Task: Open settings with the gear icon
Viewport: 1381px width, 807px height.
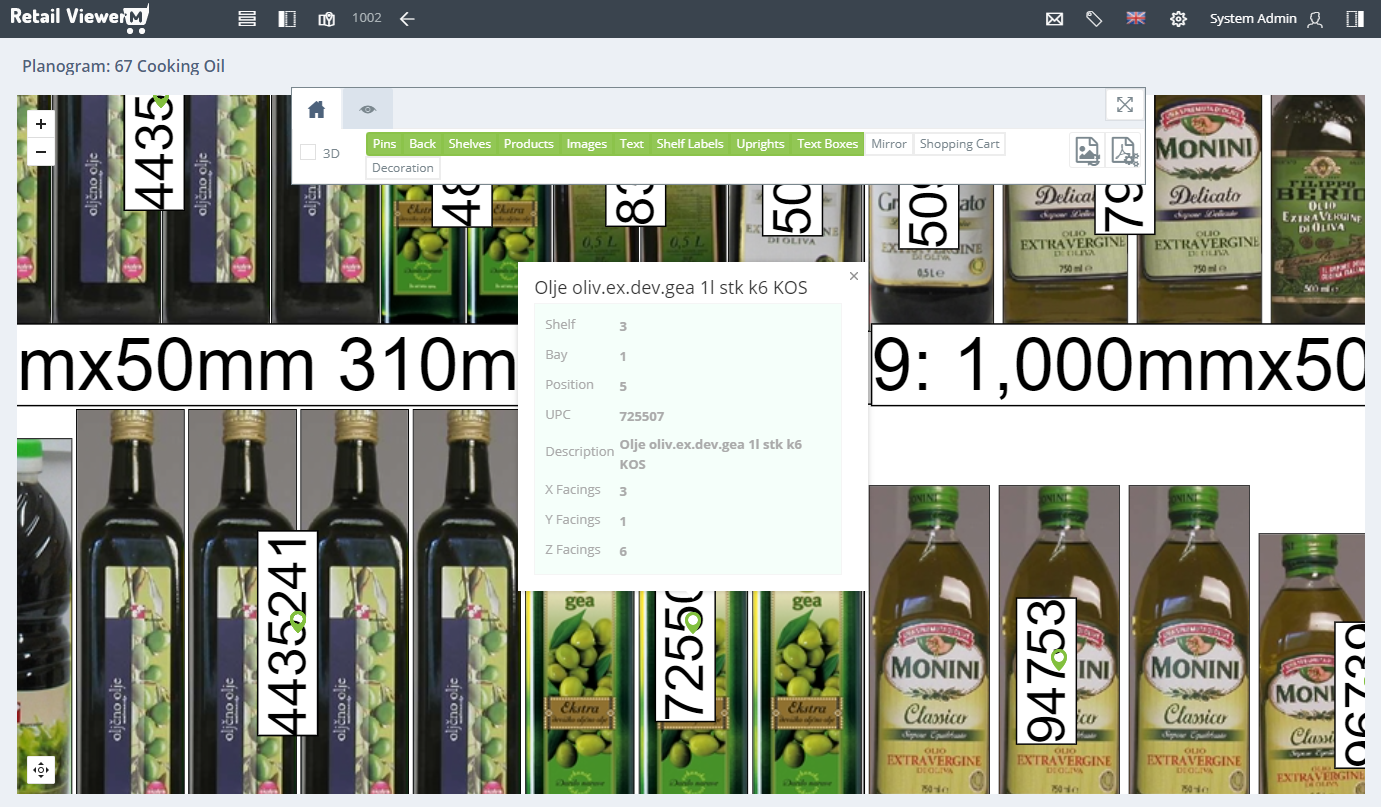Action: click(x=1179, y=19)
